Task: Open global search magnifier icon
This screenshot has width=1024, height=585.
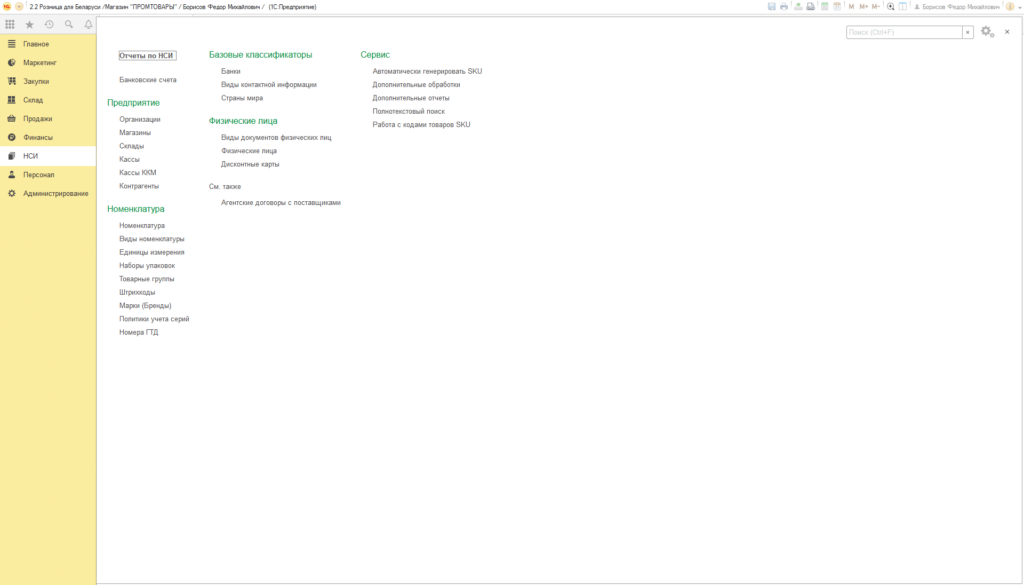Action: (x=69, y=24)
